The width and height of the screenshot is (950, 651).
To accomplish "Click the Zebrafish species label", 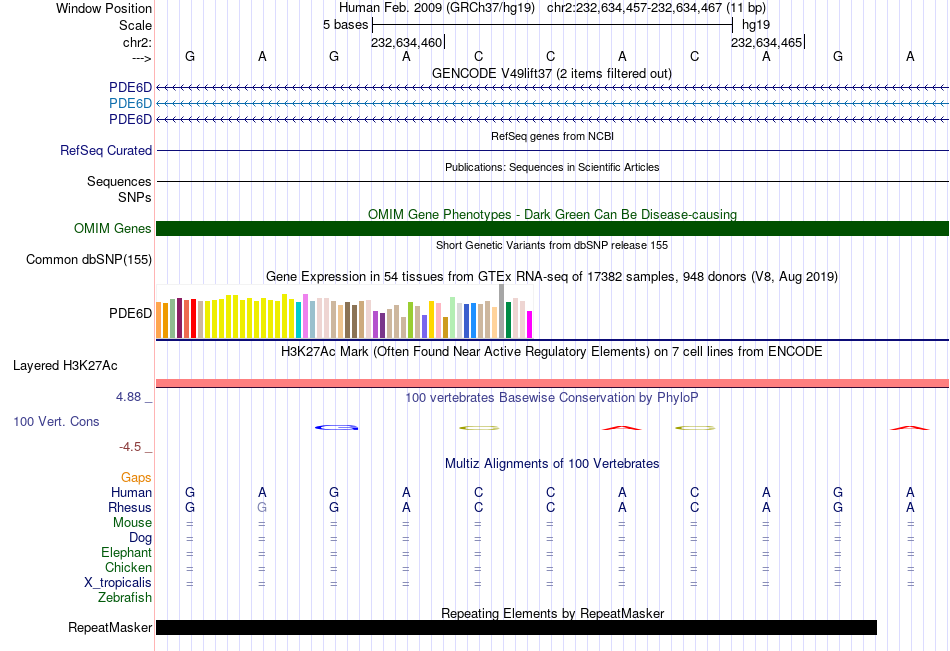I will [x=125, y=598].
